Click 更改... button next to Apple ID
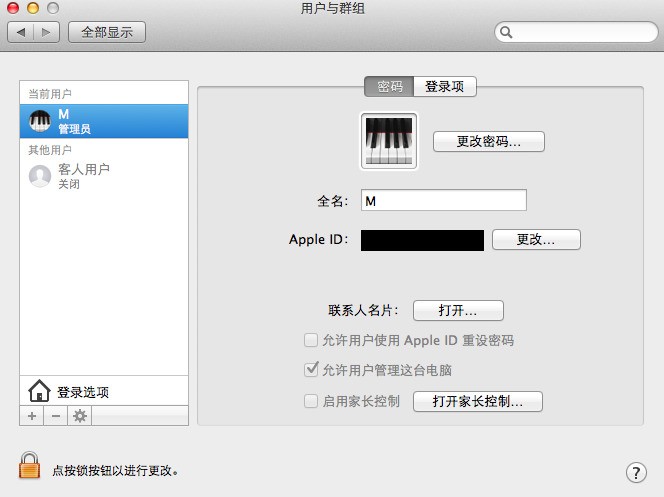 (x=536, y=240)
